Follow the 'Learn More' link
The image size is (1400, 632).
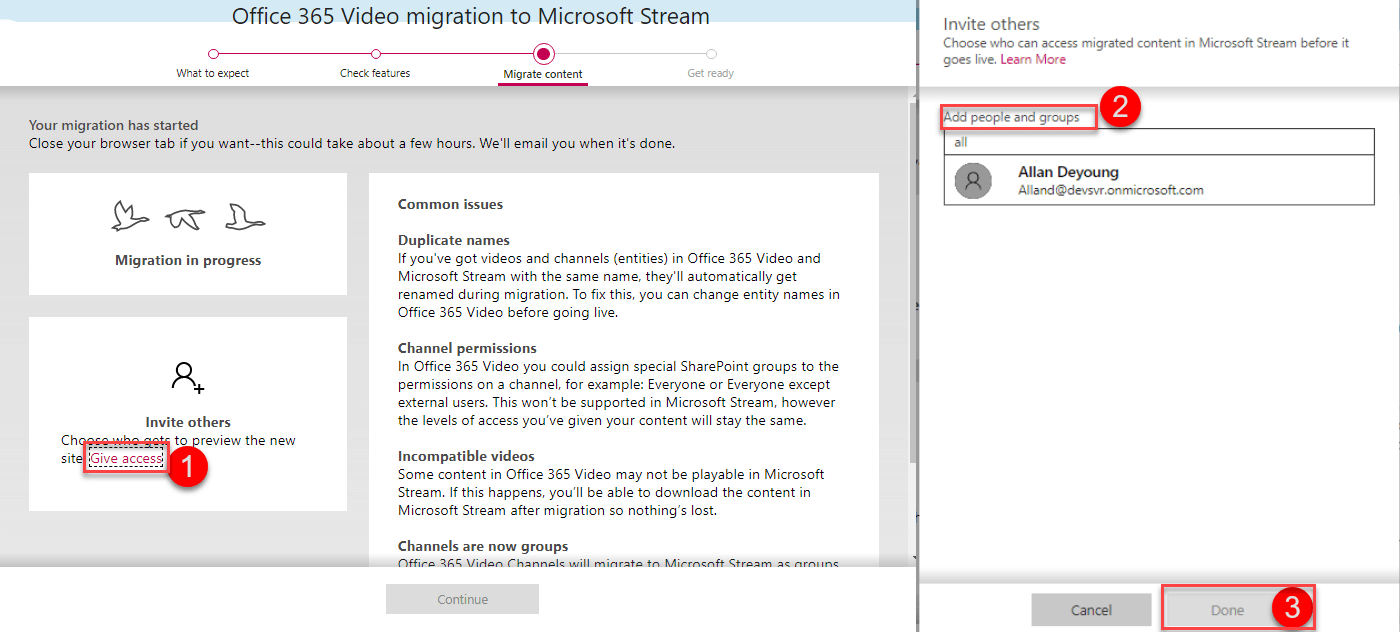1033,60
